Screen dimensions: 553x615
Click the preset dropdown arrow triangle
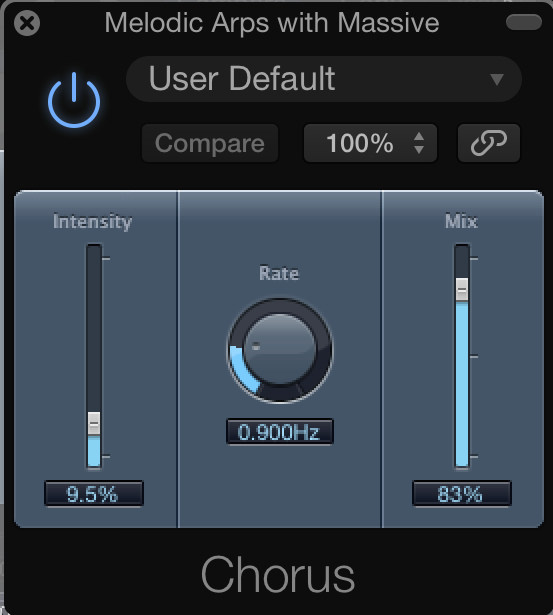(x=497, y=80)
